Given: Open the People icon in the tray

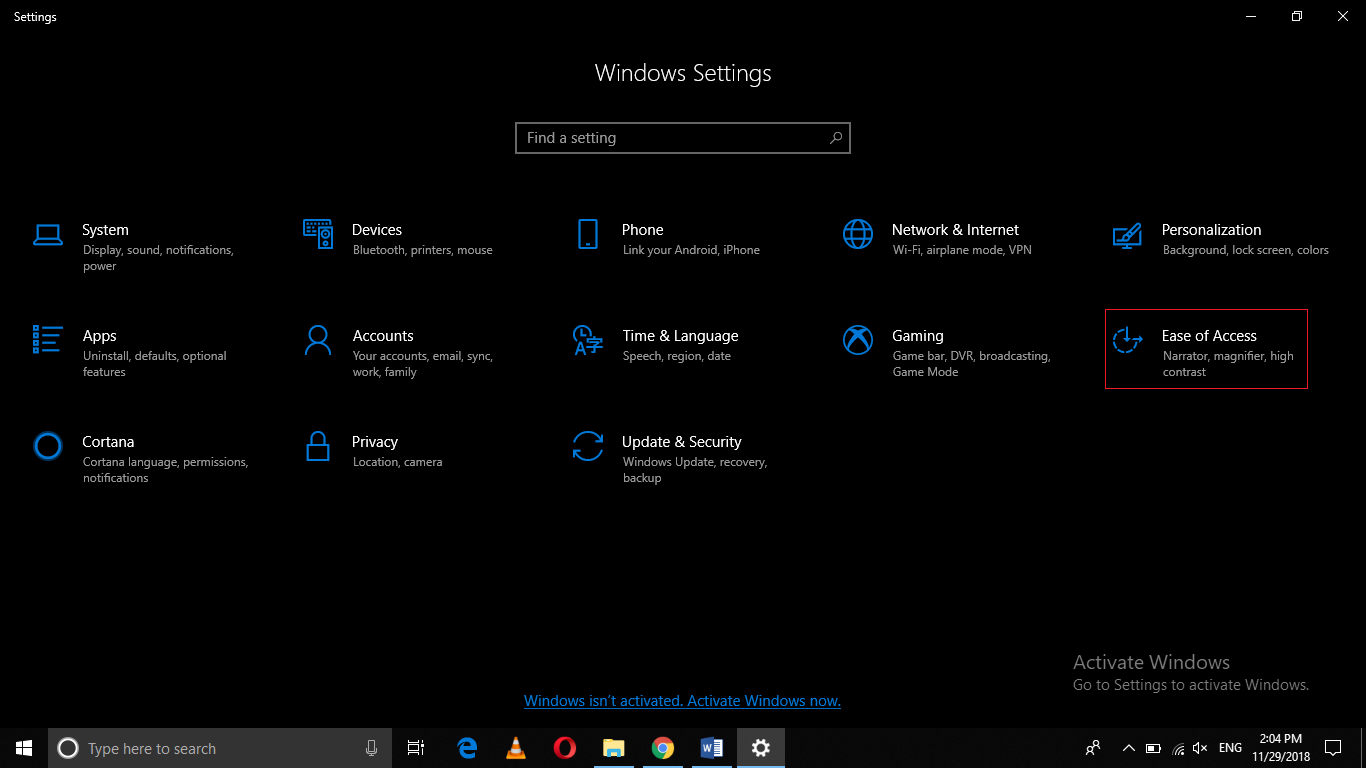Looking at the screenshot, I should pos(1093,748).
